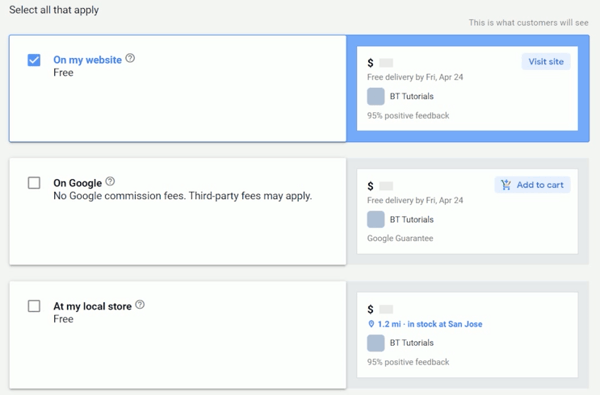Select the On my website label

[x=87, y=60]
